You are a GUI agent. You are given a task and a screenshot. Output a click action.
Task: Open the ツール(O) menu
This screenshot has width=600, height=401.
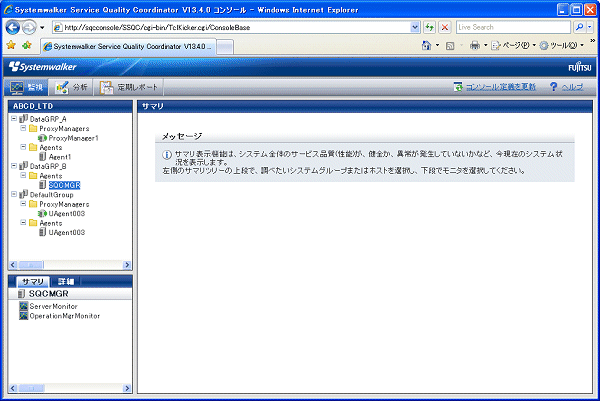[x=562, y=46]
